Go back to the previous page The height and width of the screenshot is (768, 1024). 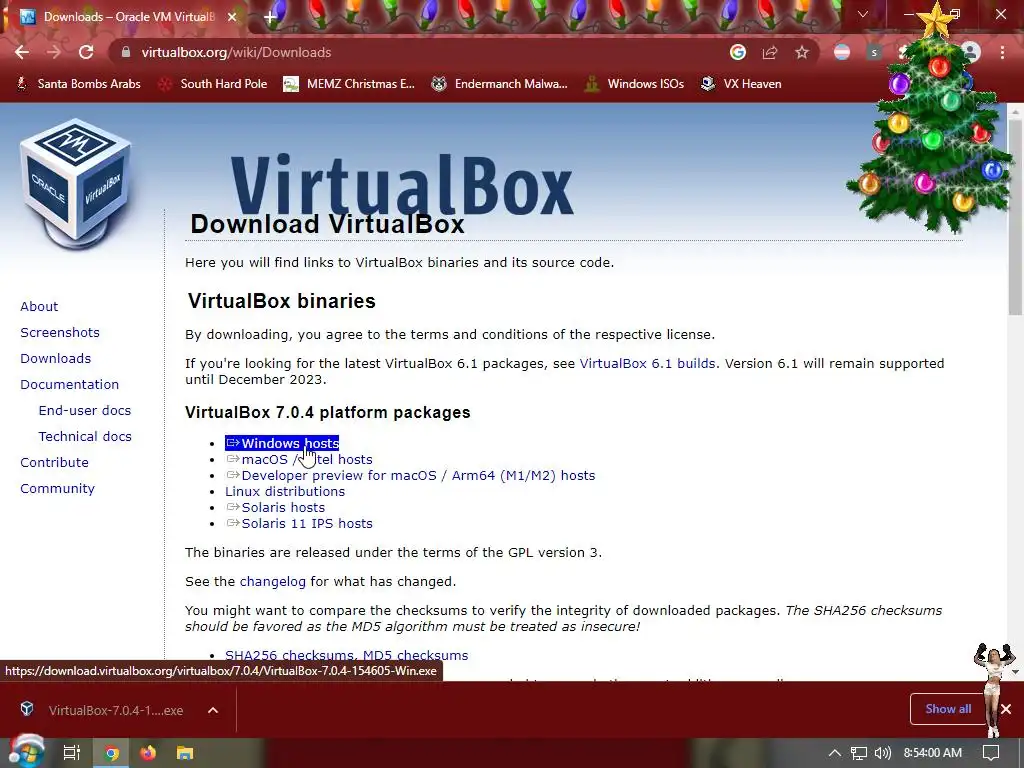click(x=22, y=52)
